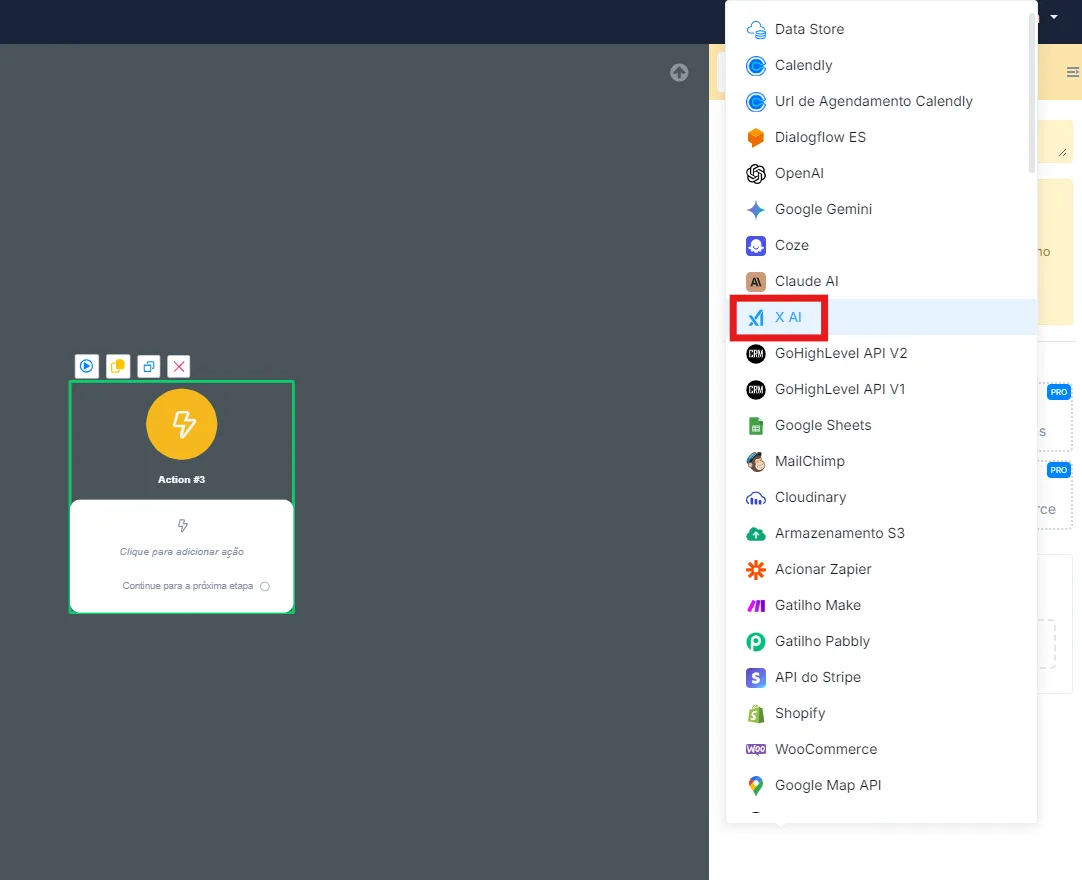The image size is (1082, 880).
Task: Select the next-step connector on Action #3
Action: (x=265, y=587)
